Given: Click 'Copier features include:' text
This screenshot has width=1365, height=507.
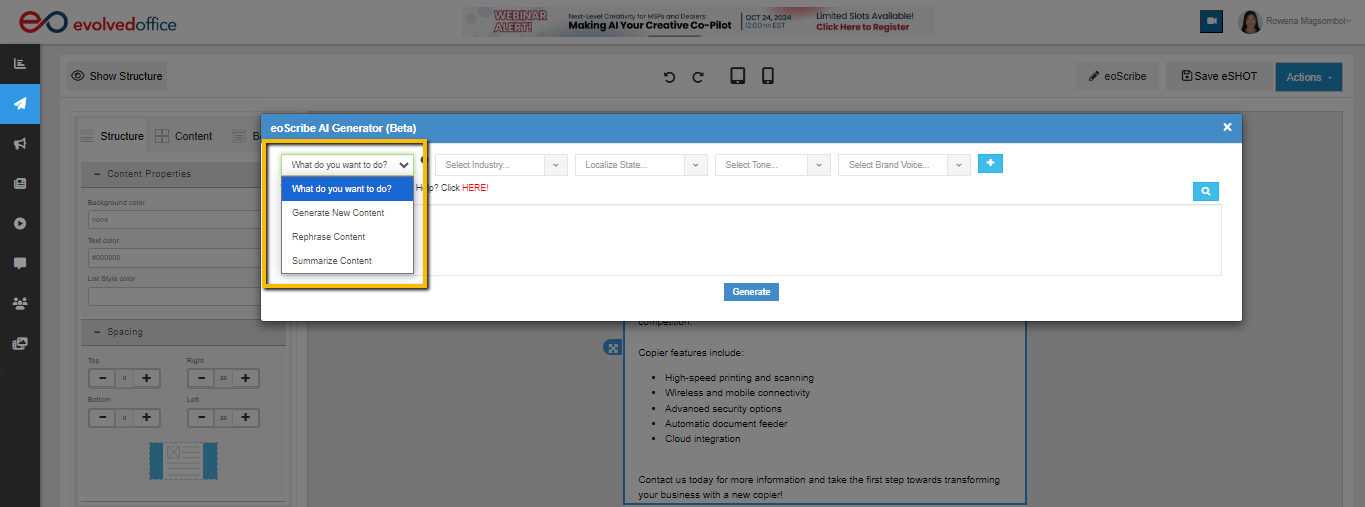Looking at the screenshot, I should (x=691, y=353).
